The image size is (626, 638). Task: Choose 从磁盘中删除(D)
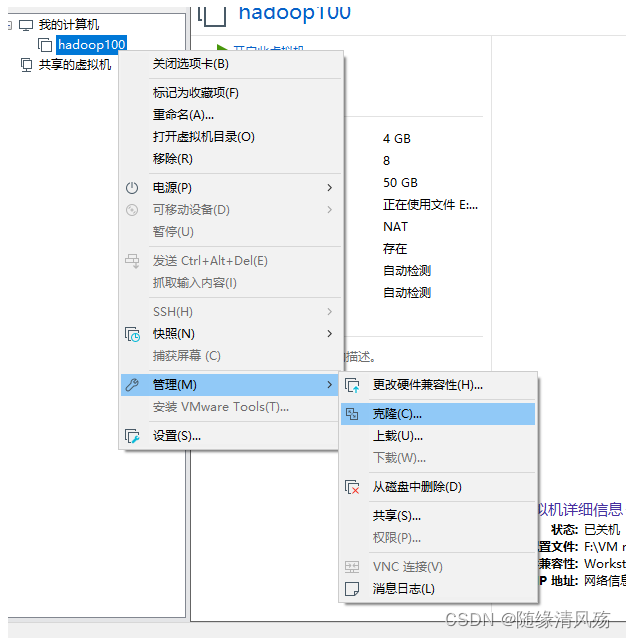pyautogui.click(x=438, y=487)
